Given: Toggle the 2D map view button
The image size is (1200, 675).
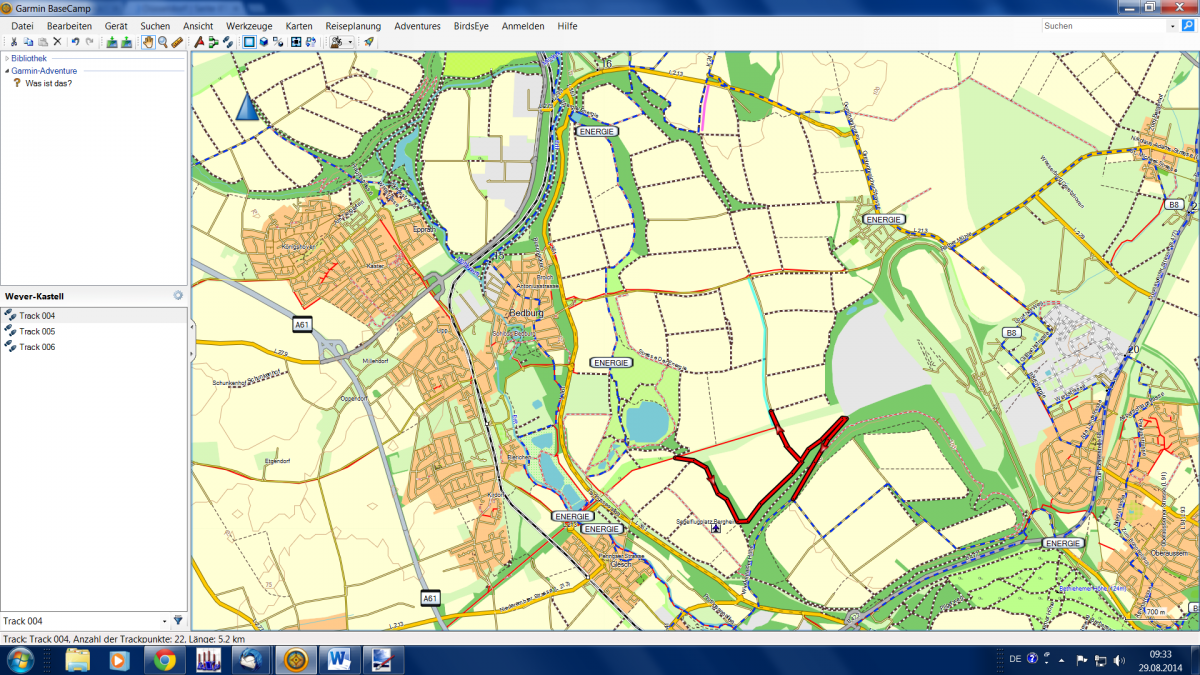Looking at the screenshot, I should [249, 42].
